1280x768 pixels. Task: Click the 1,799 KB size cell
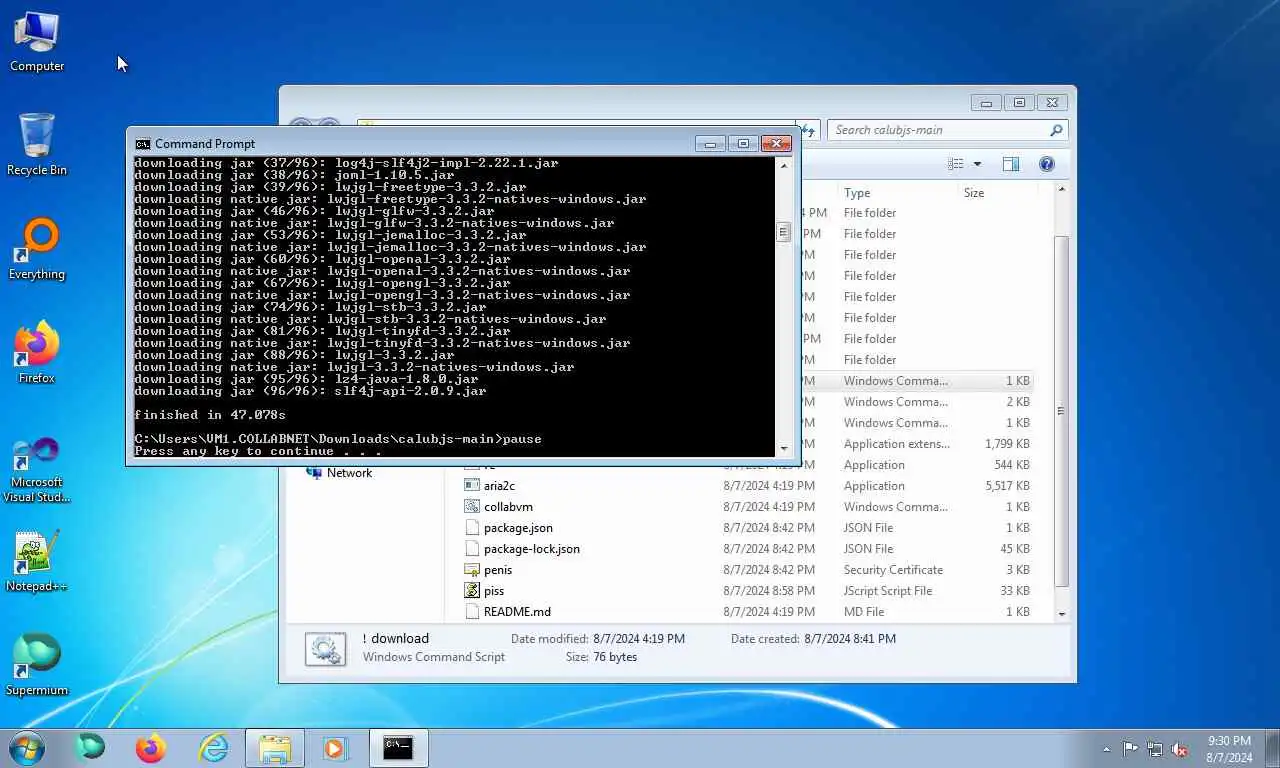1007,444
